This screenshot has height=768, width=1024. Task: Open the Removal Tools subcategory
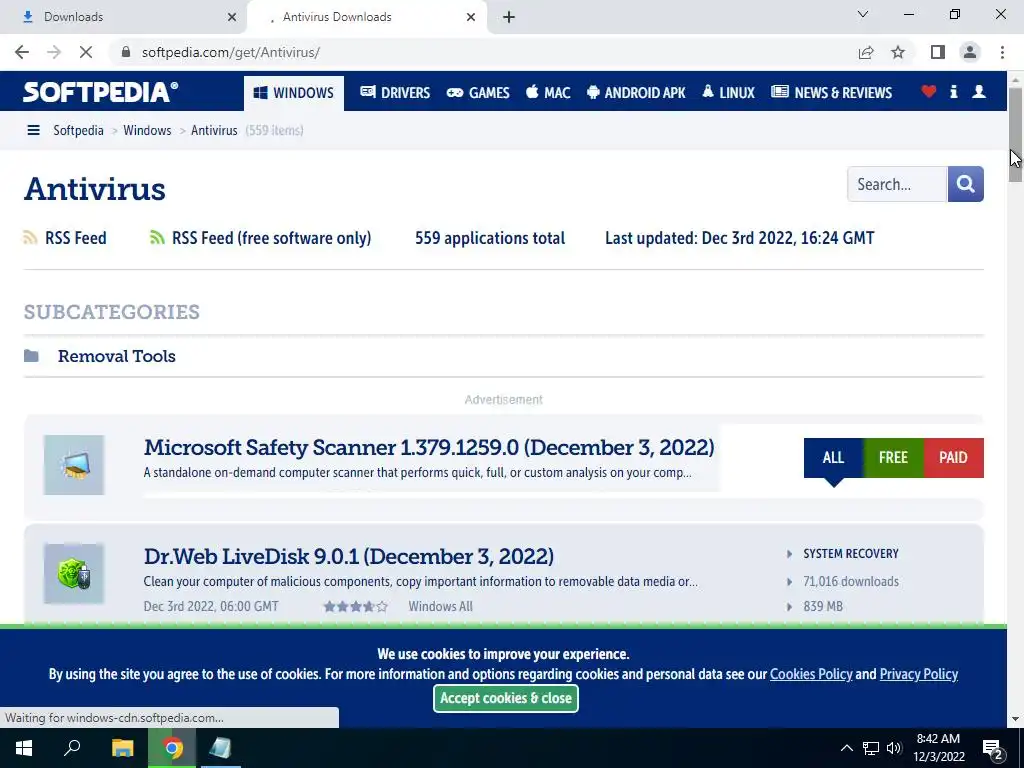[x=117, y=356]
